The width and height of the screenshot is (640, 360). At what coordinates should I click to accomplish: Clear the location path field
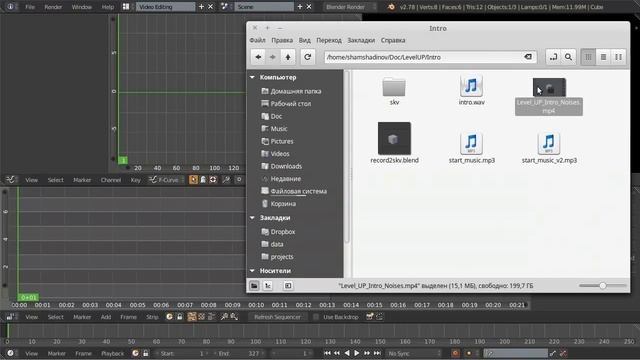click(528, 57)
